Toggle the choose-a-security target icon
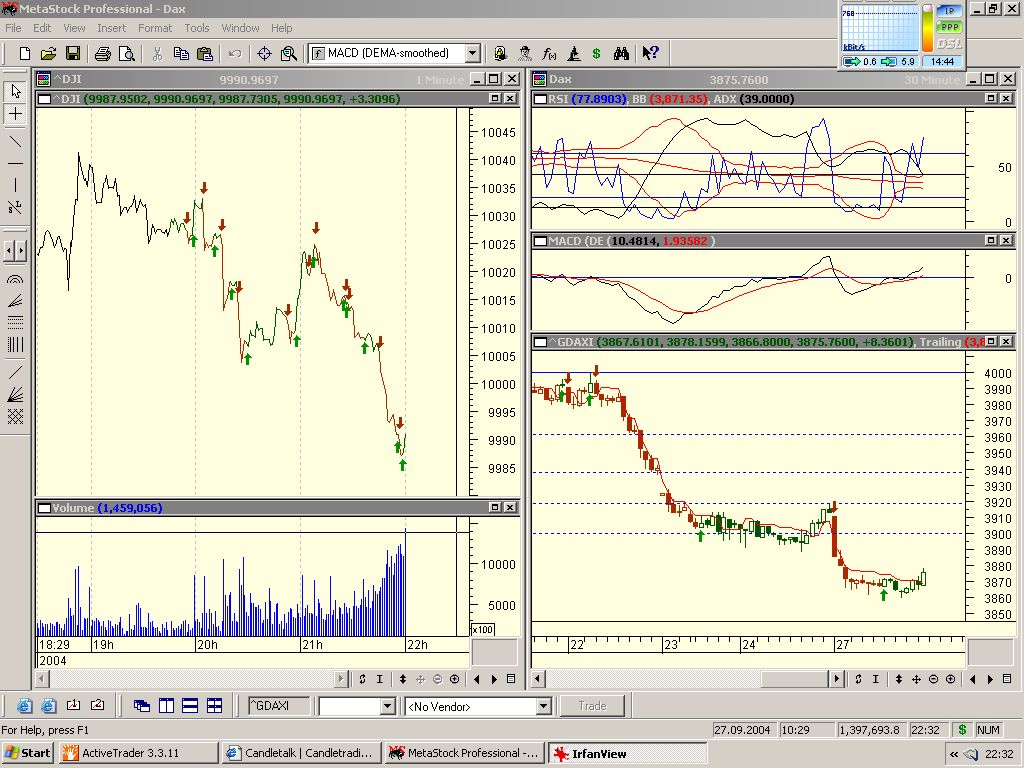This screenshot has width=1024, height=768. click(265, 54)
